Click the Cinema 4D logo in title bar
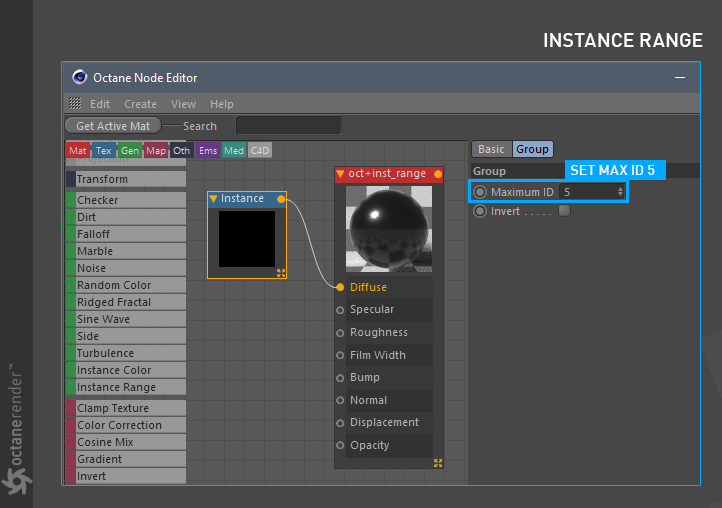The width and height of the screenshot is (722, 508). click(x=80, y=77)
